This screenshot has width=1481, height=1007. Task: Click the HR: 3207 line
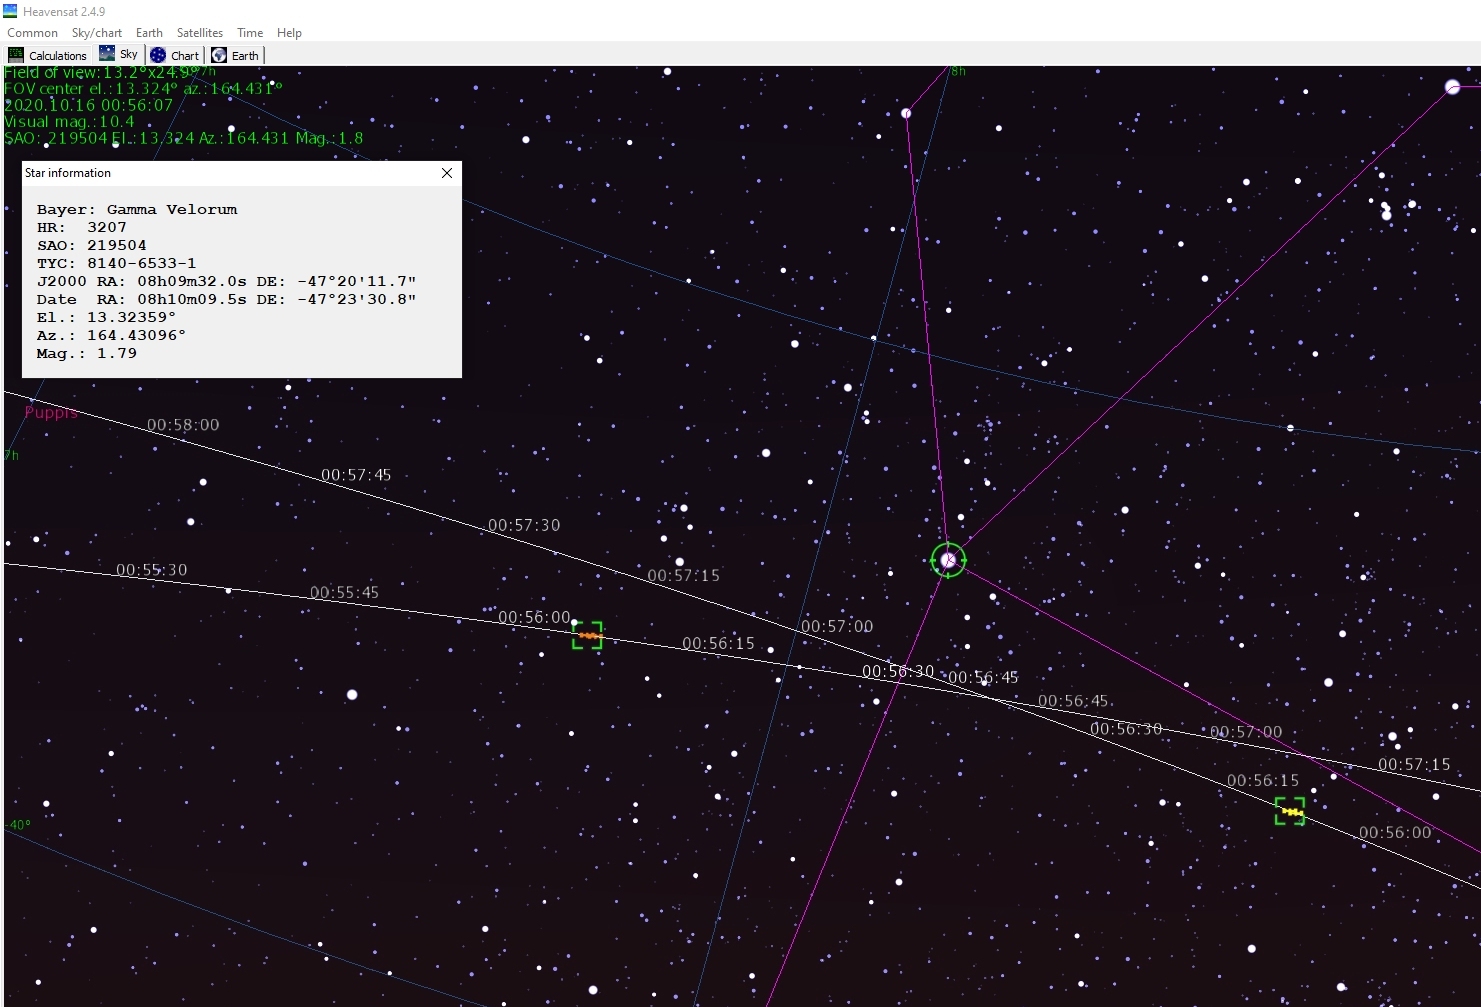tap(82, 228)
